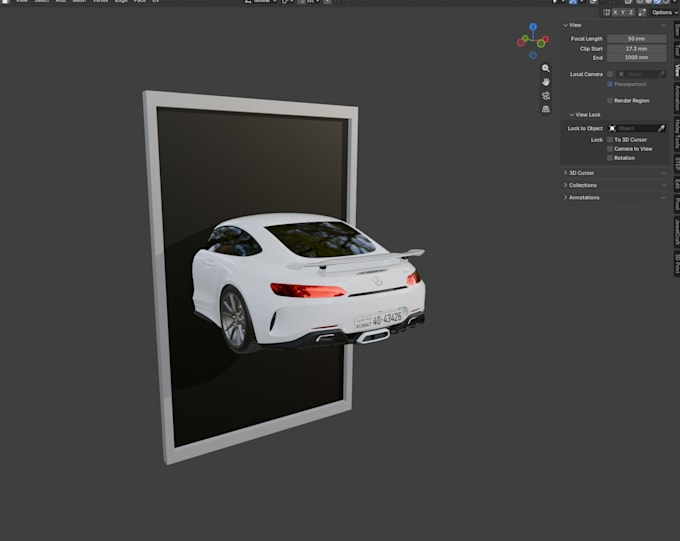The image size is (680, 541).
Task: Toggle Z axis mirror button
Action: 631,13
